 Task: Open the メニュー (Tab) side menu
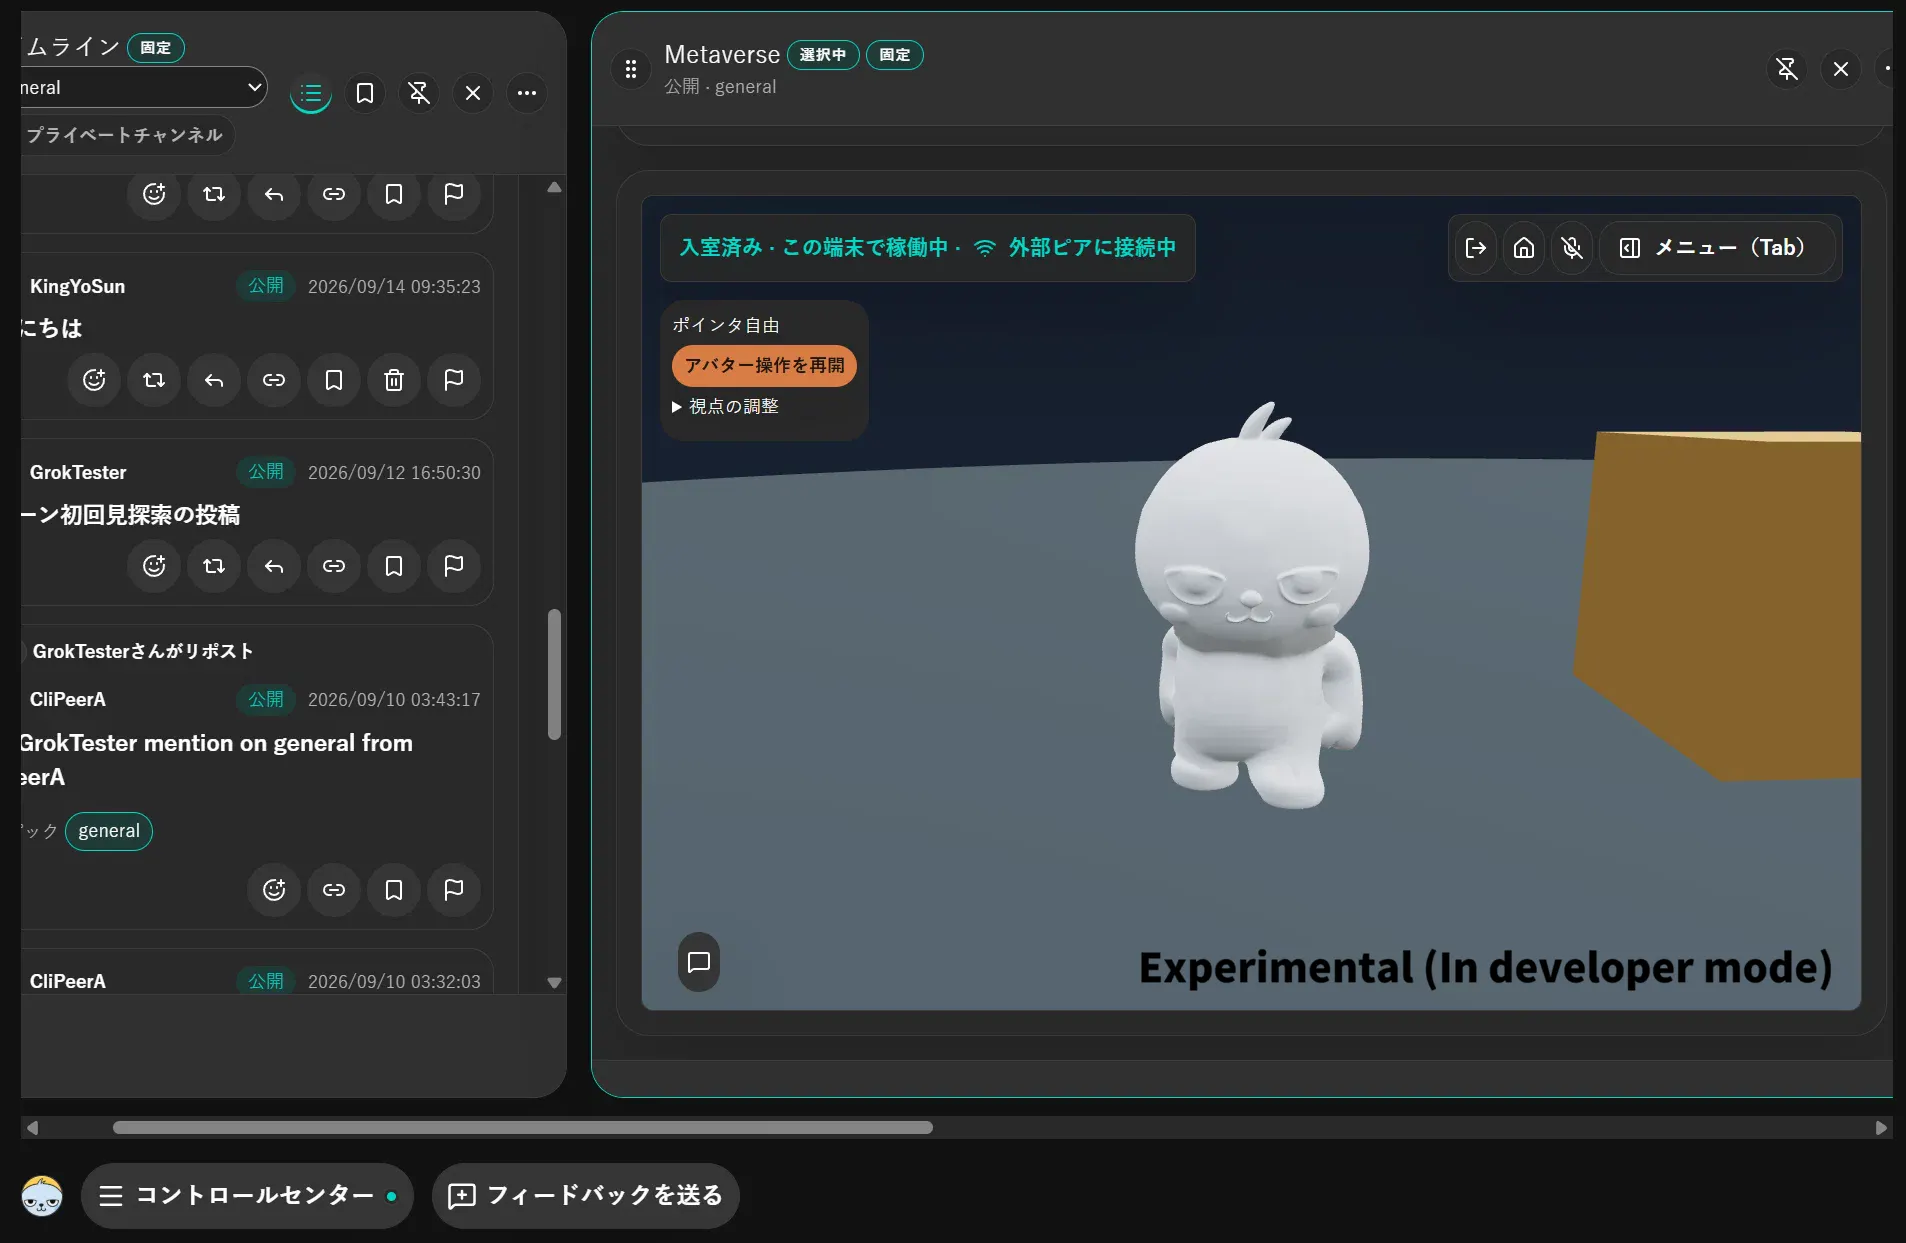(1717, 248)
